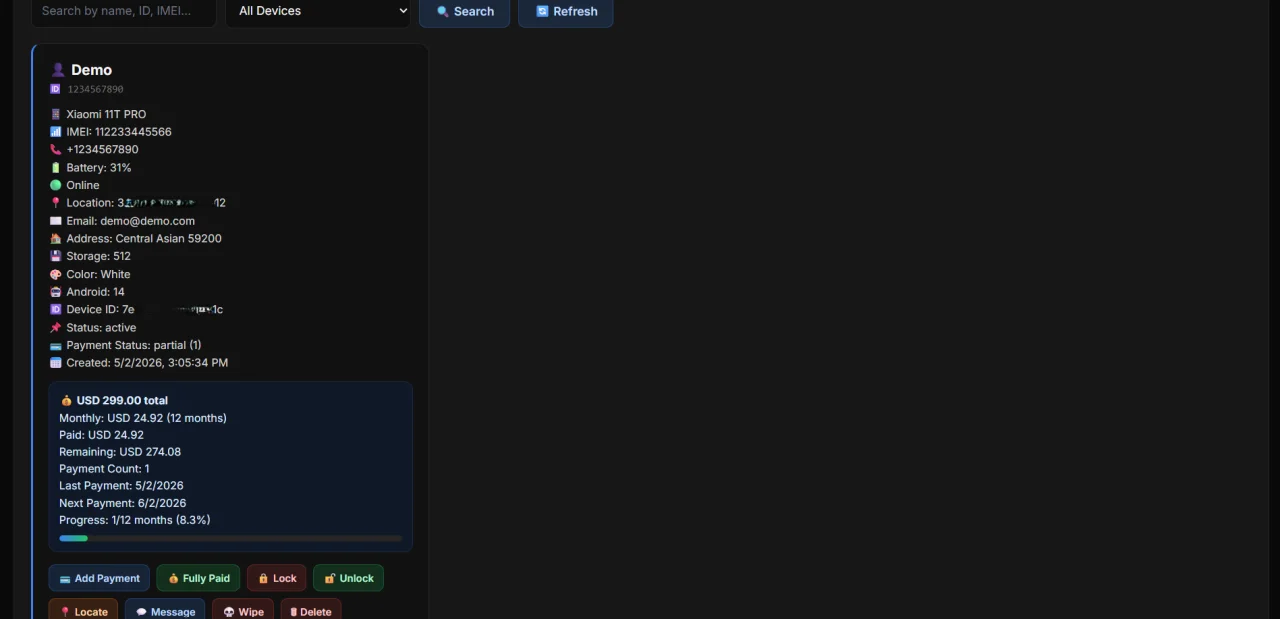Click the Android robot icon beside Android: 14
Viewport: 1280px width, 619px height.
coord(56,292)
